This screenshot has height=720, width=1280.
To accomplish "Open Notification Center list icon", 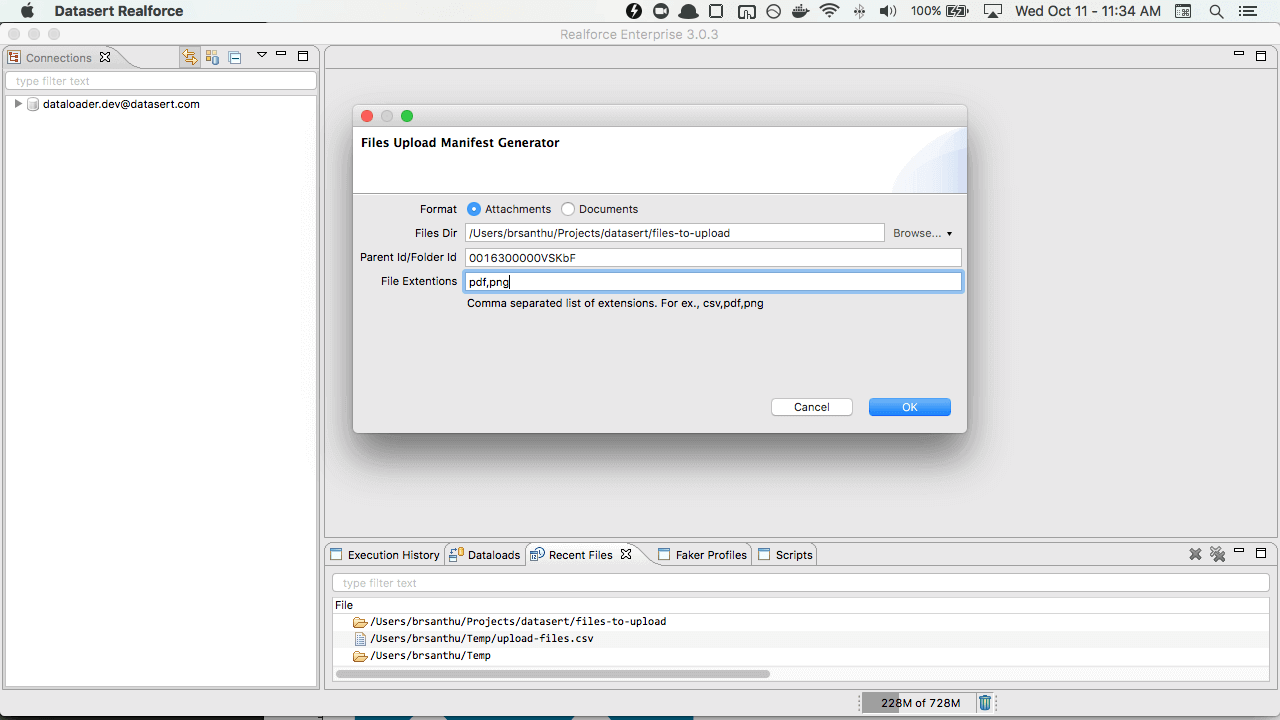I will coord(1247,11).
